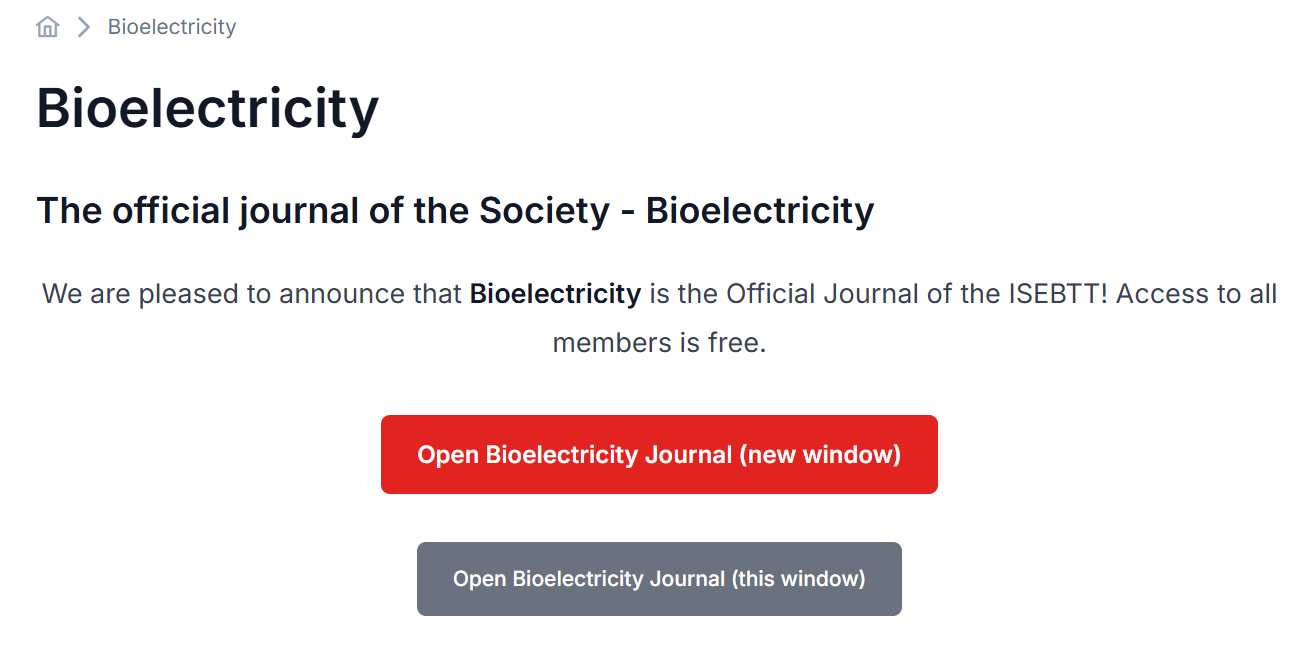
Task: Click the breadcrumb chevron separator
Action: coord(84,27)
